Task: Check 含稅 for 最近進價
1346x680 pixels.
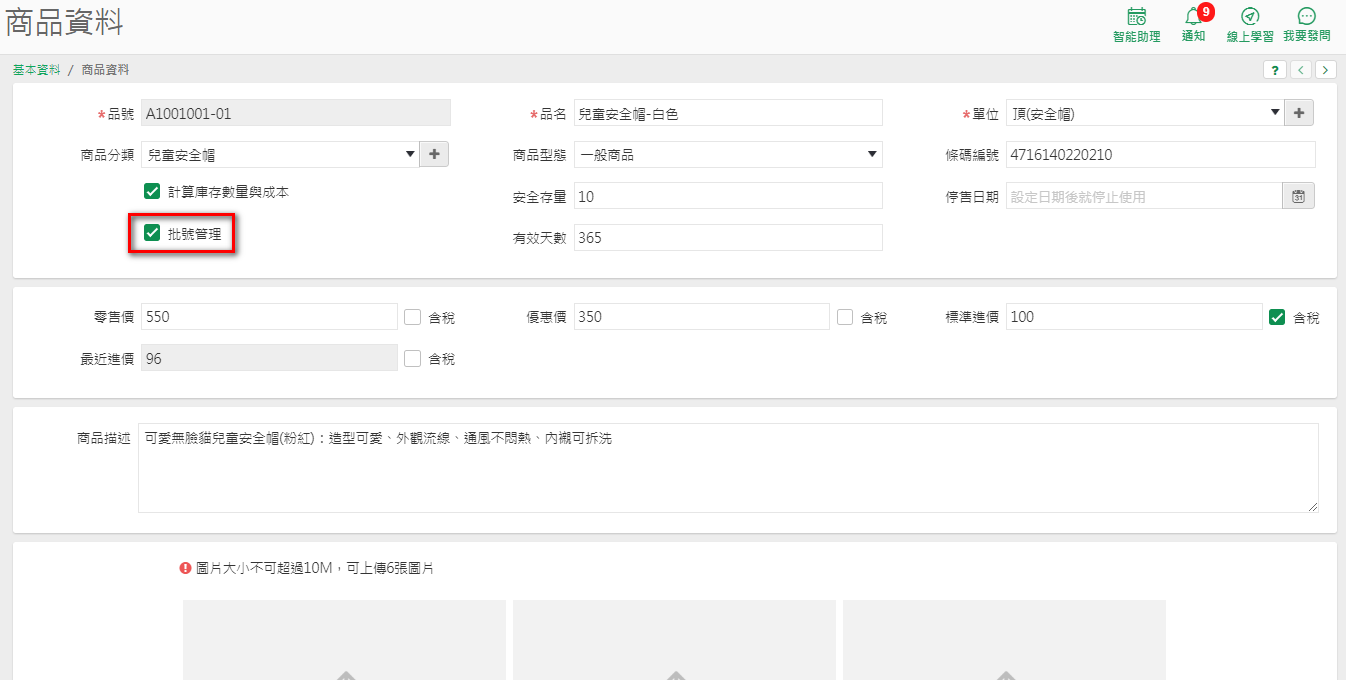Action: [x=413, y=358]
